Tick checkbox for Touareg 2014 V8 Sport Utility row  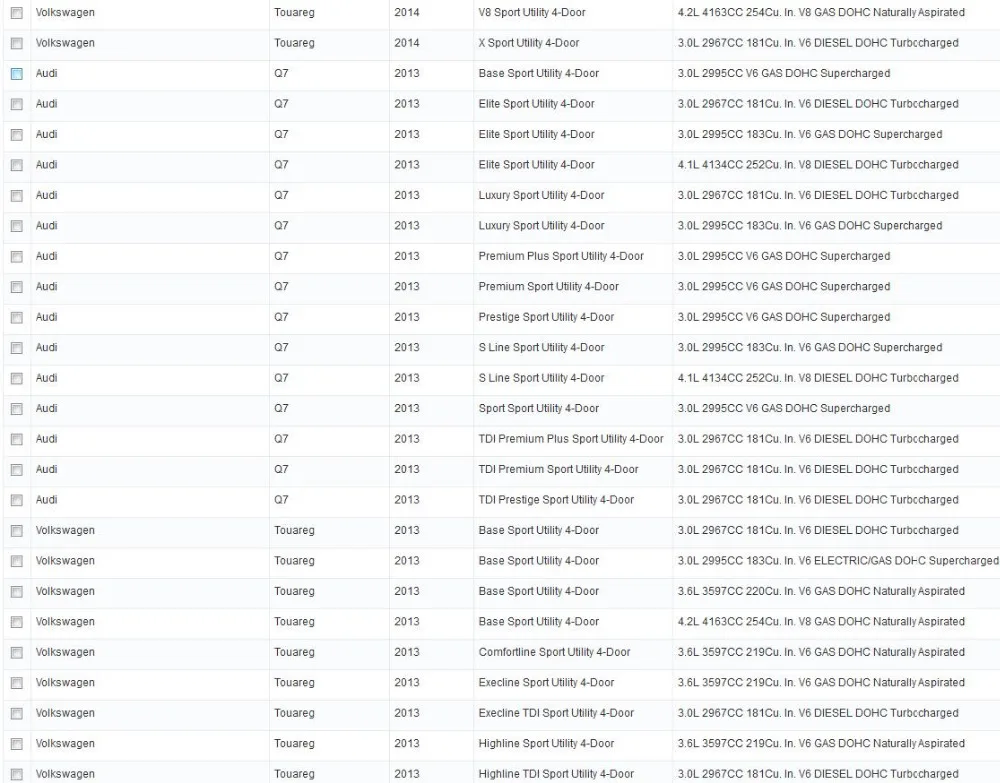pos(17,13)
